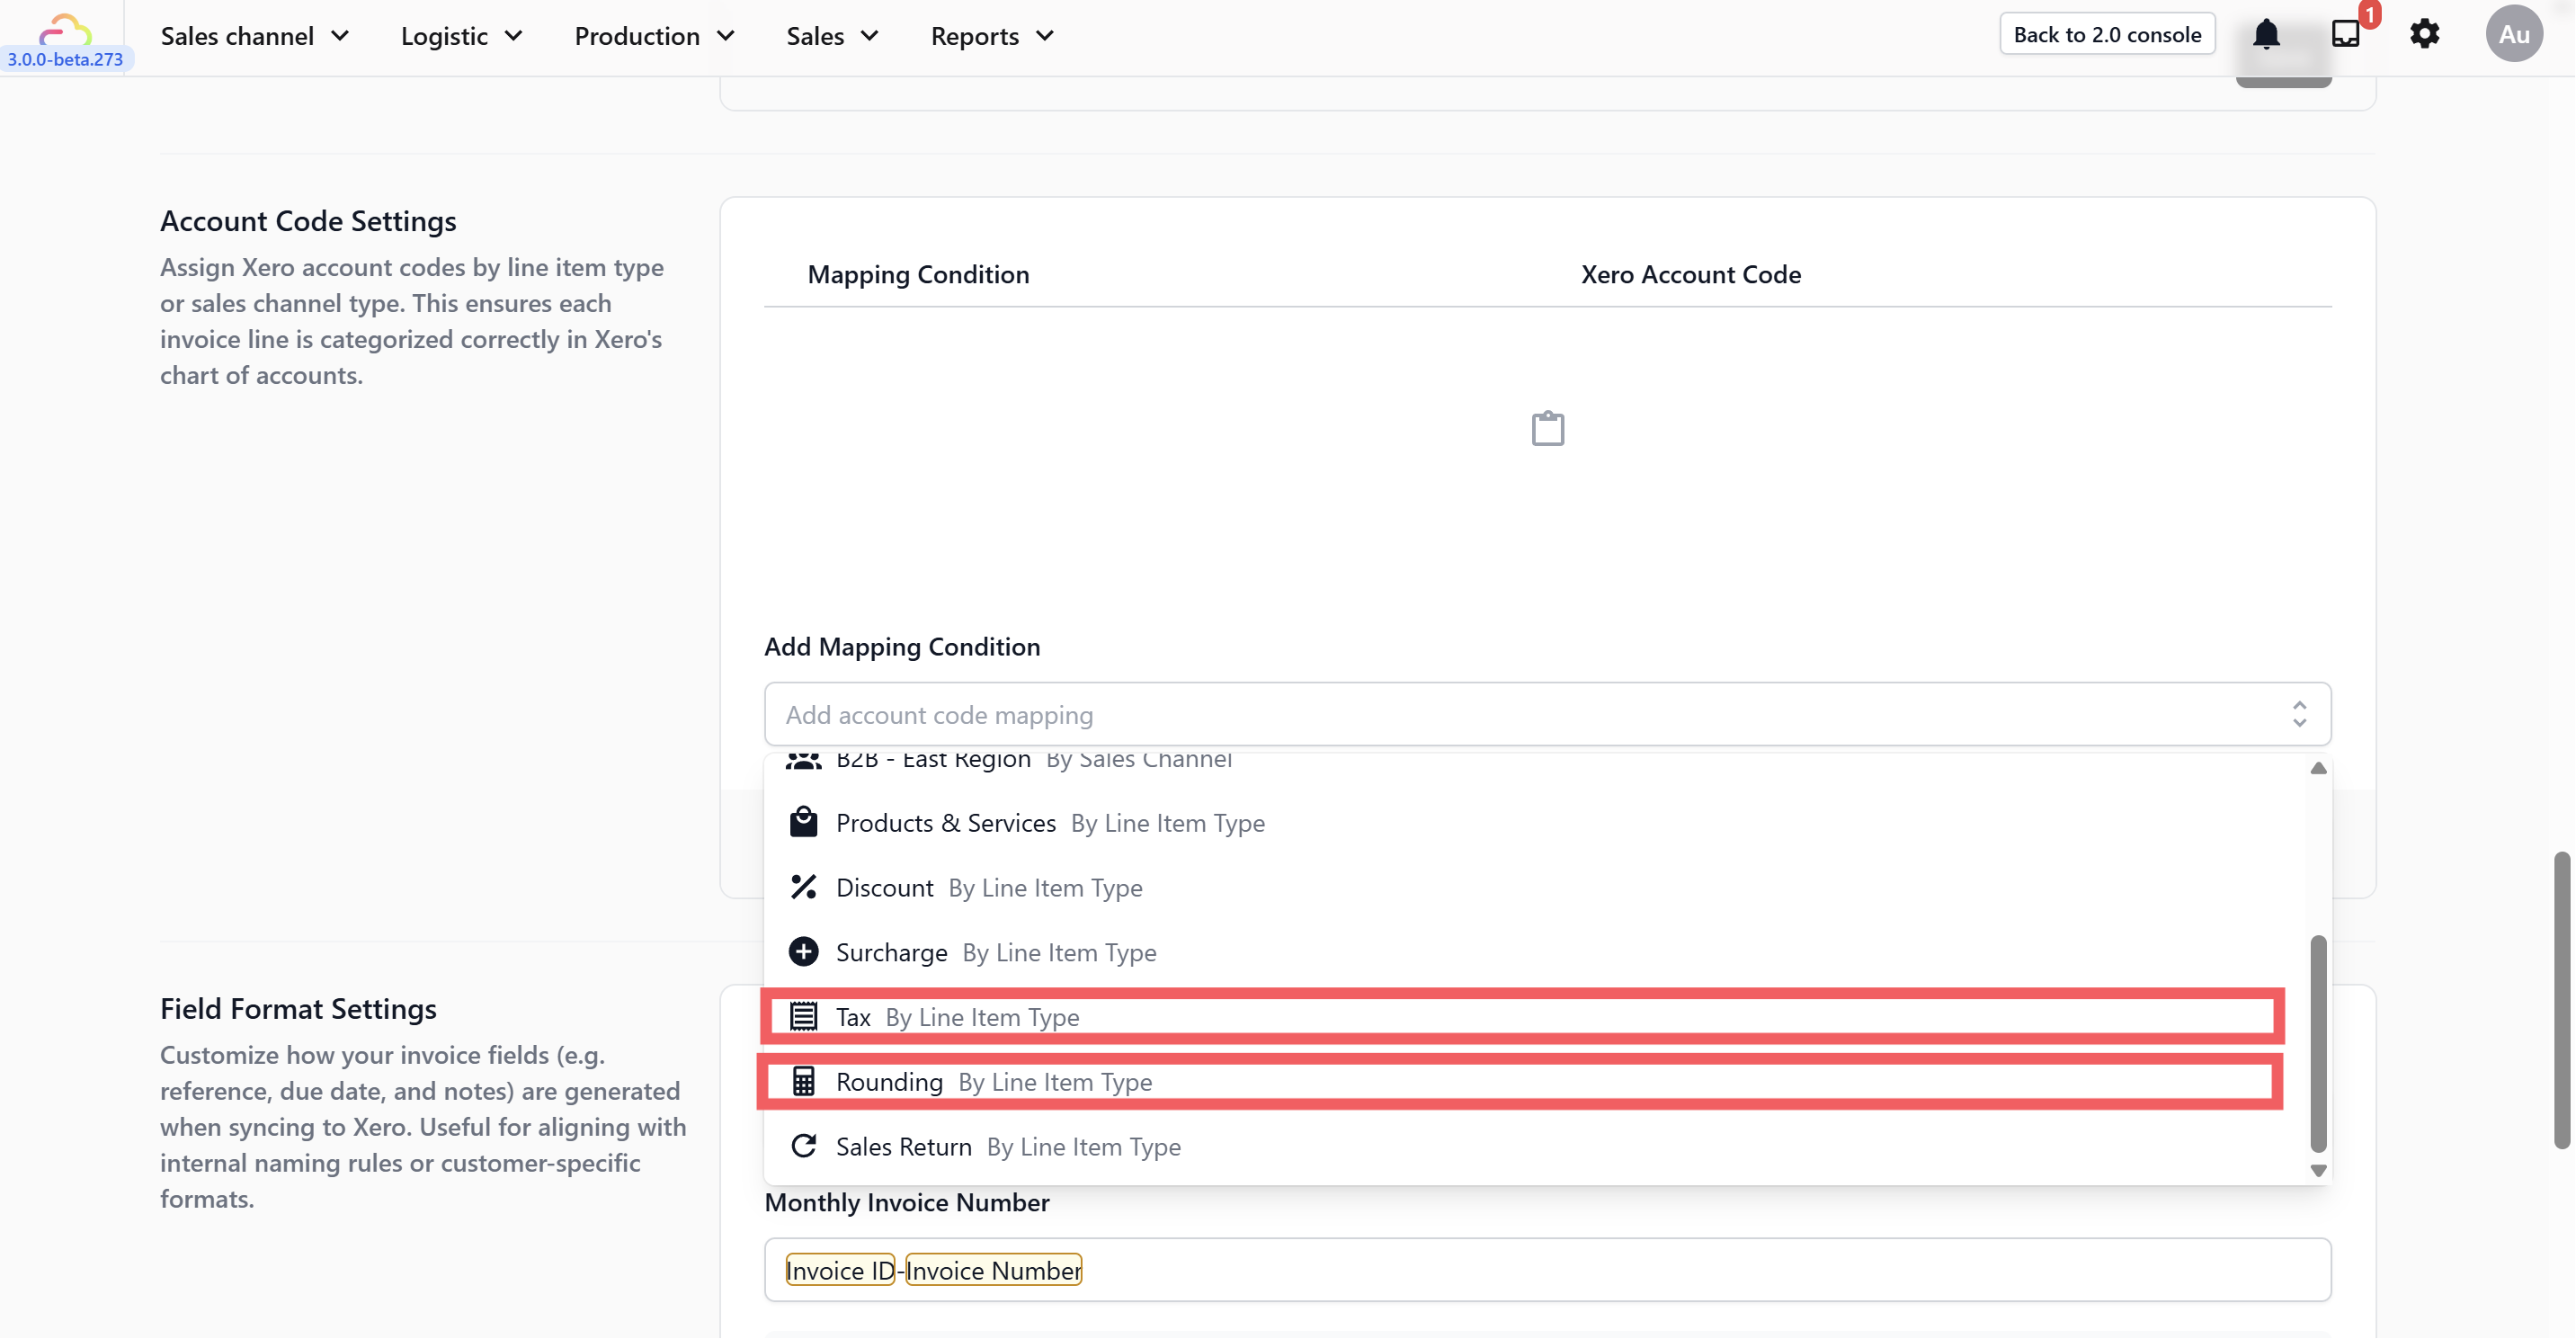Click the Products & Services bag icon

(x=803, y=823)
